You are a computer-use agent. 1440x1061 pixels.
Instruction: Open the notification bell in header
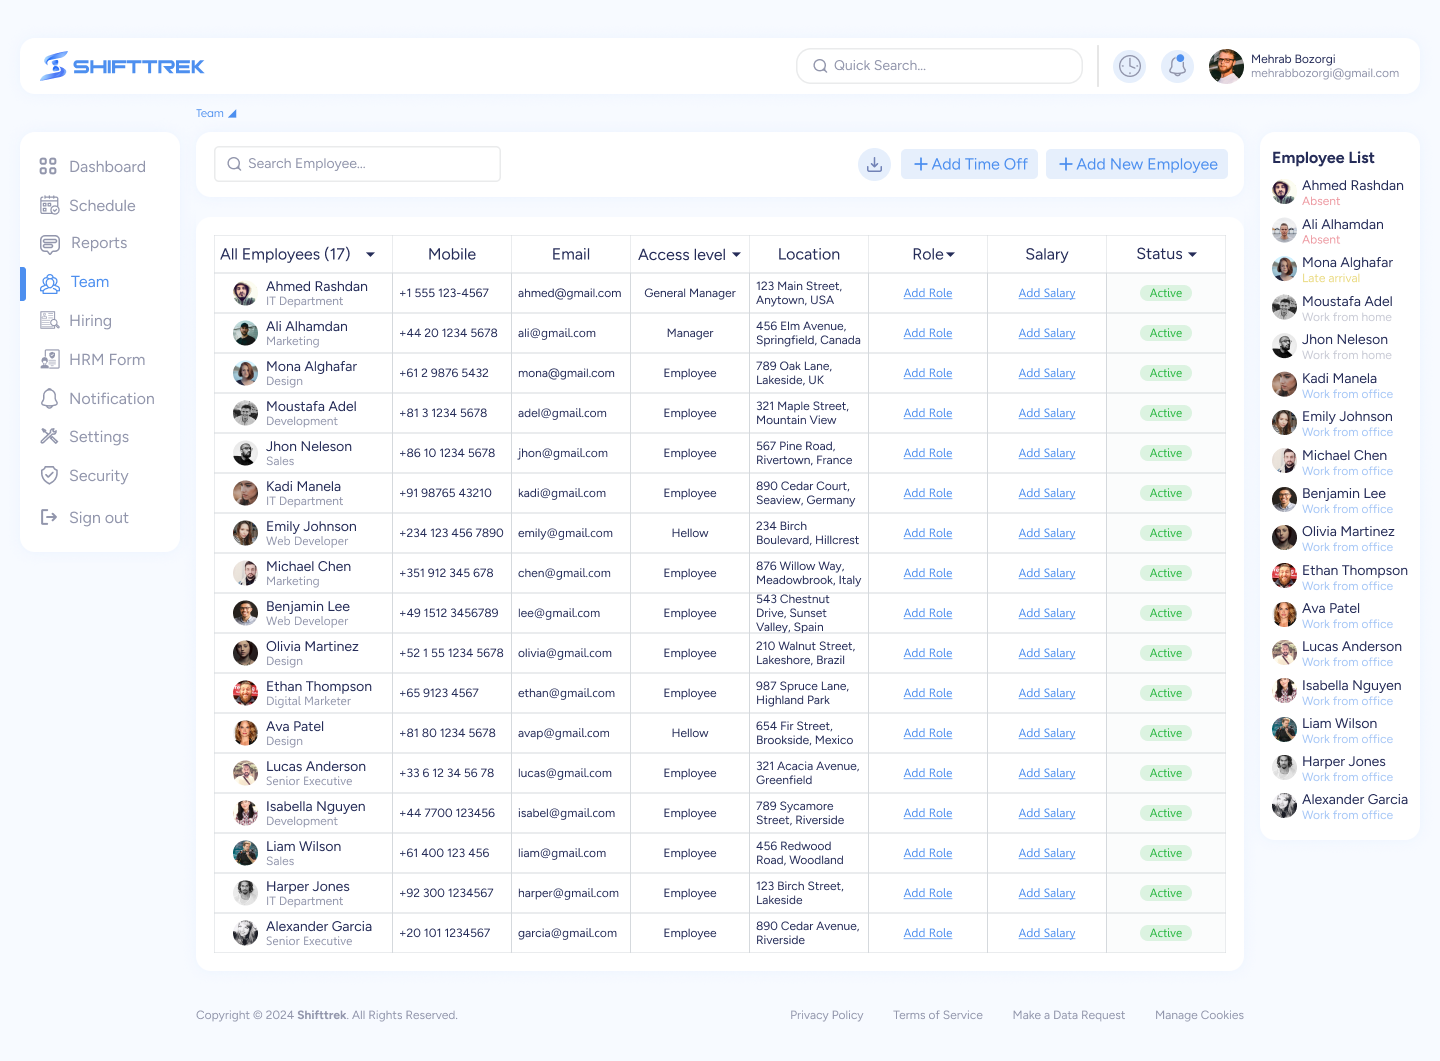pyautogui.click(x=1177, y=66)
